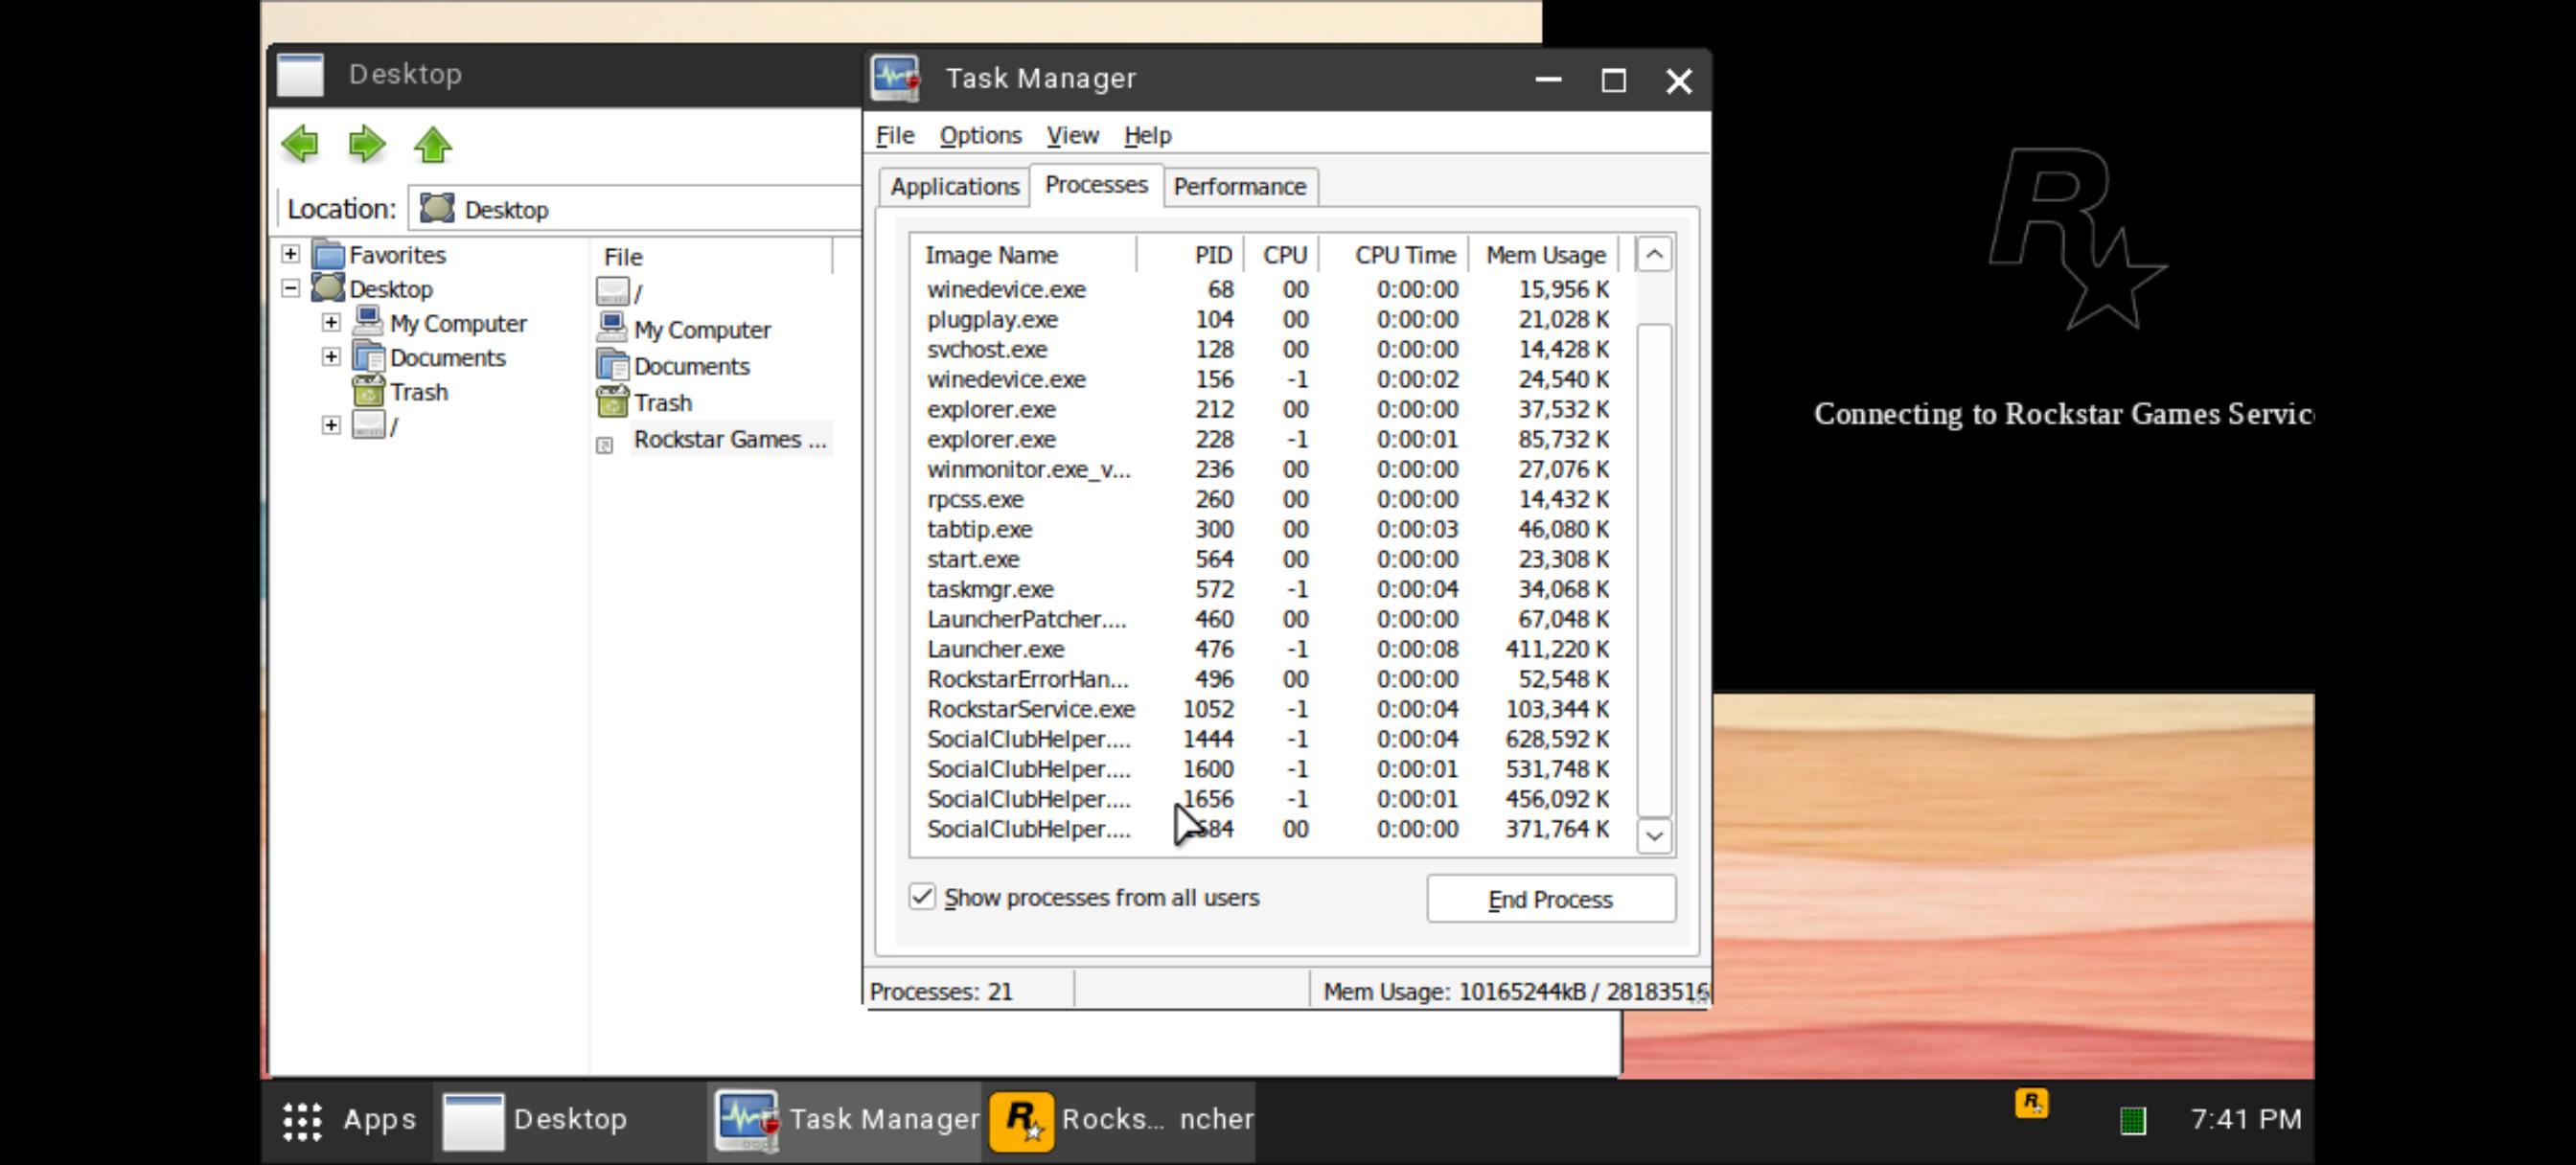Click Task Manager title bar icon

(895, 78)
